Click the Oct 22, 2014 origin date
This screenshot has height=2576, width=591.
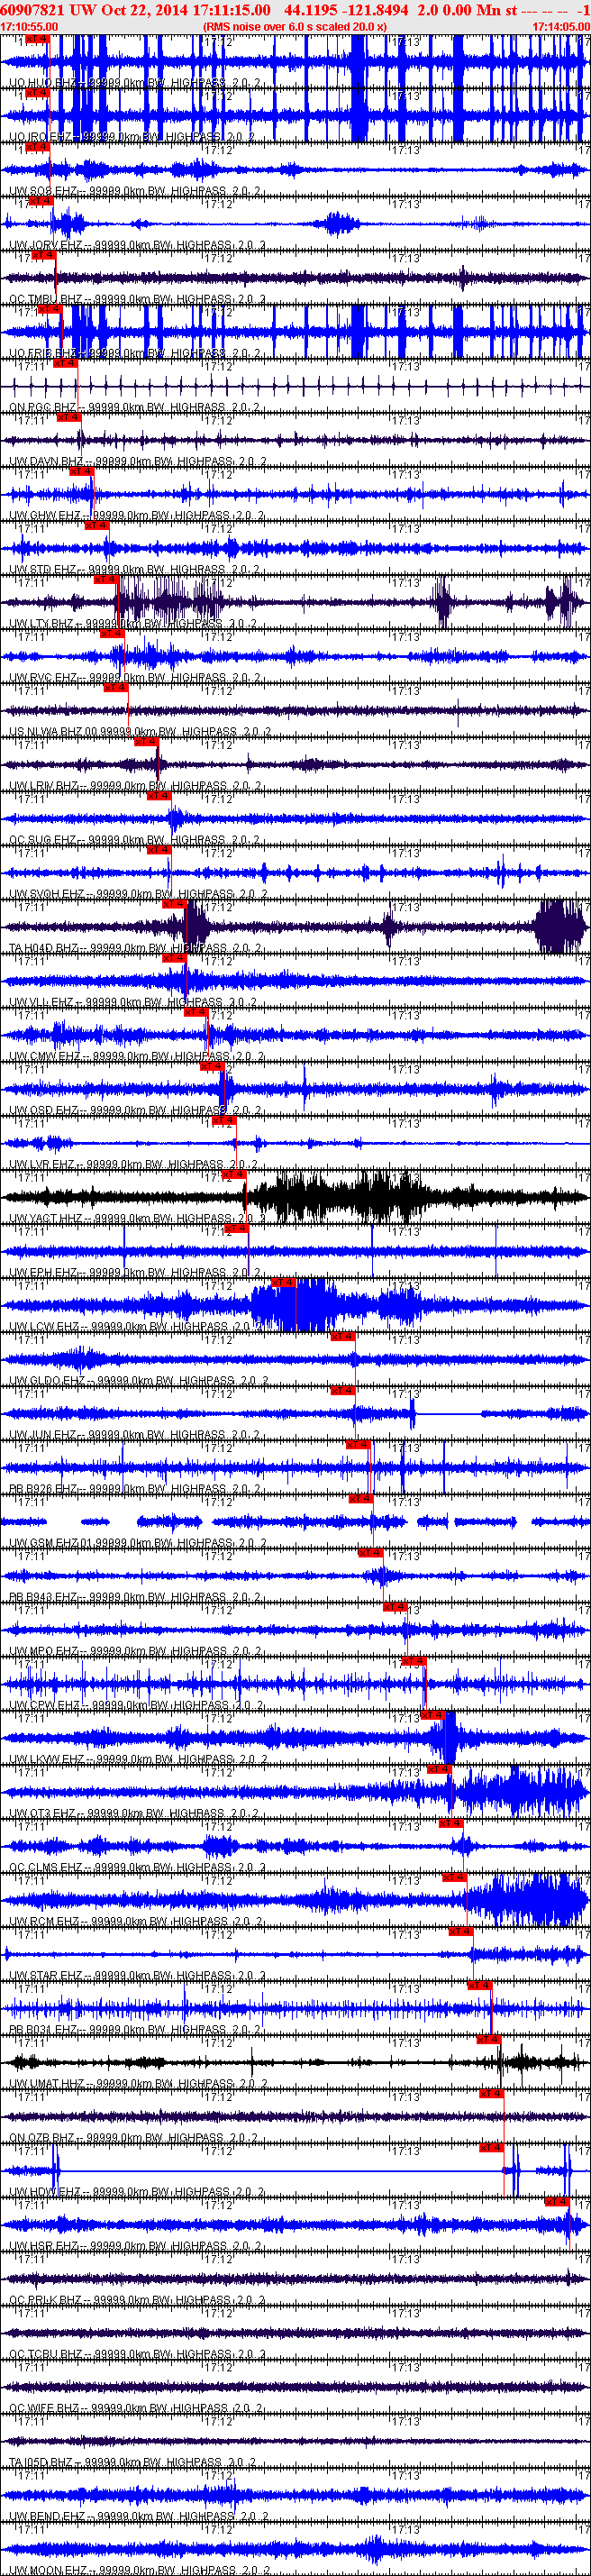pyautogui.click(x=144, y=10)
